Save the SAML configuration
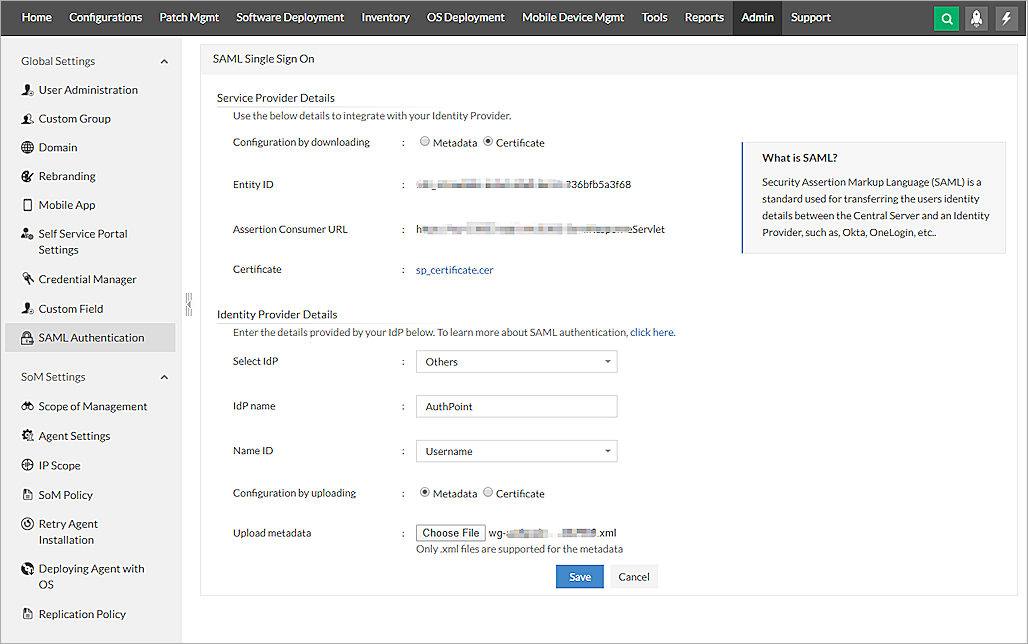 (579, 576)
